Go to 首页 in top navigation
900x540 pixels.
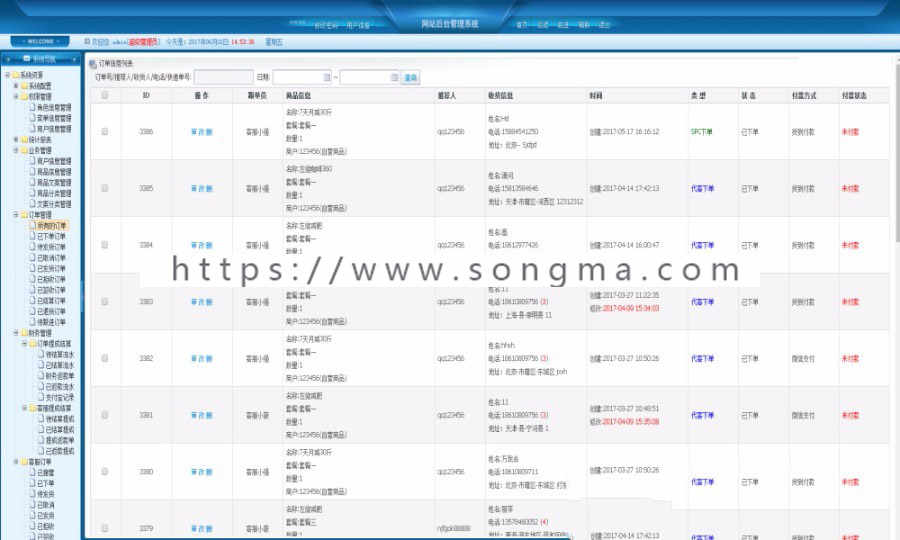(x=522, y=25)
